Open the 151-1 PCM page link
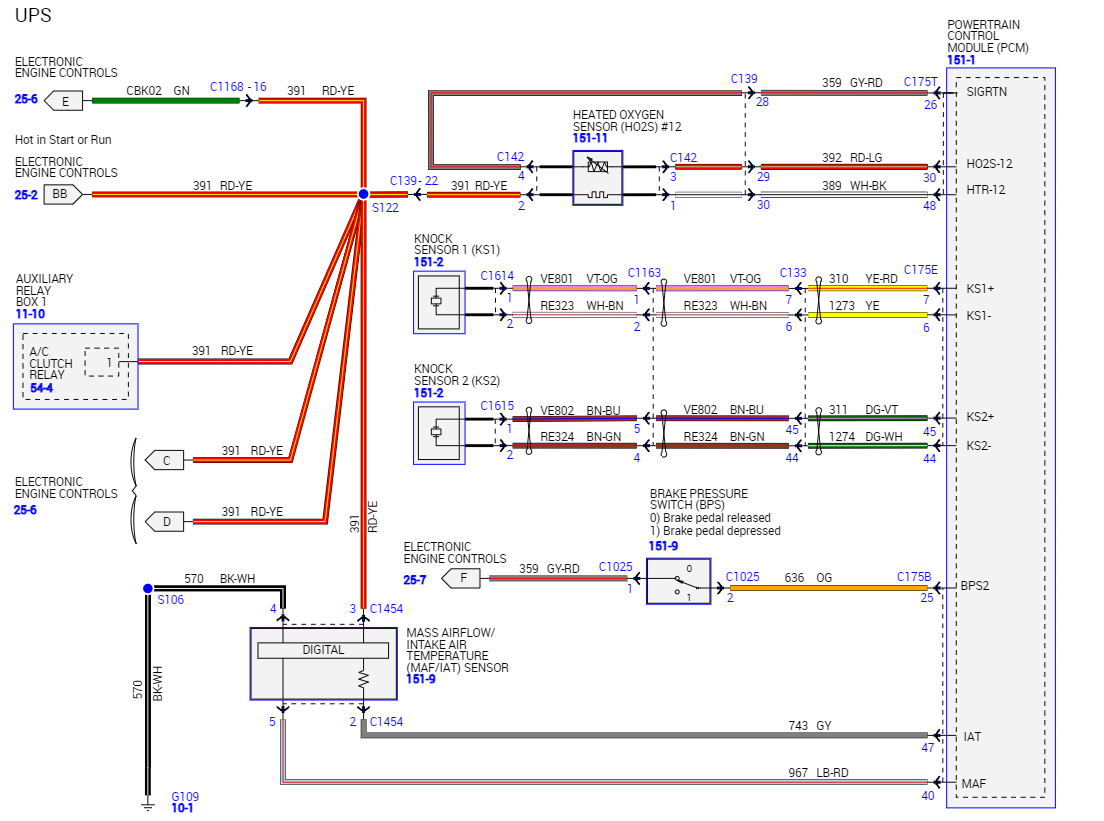This screenshot has width=1104, height=821. point(961,60)
